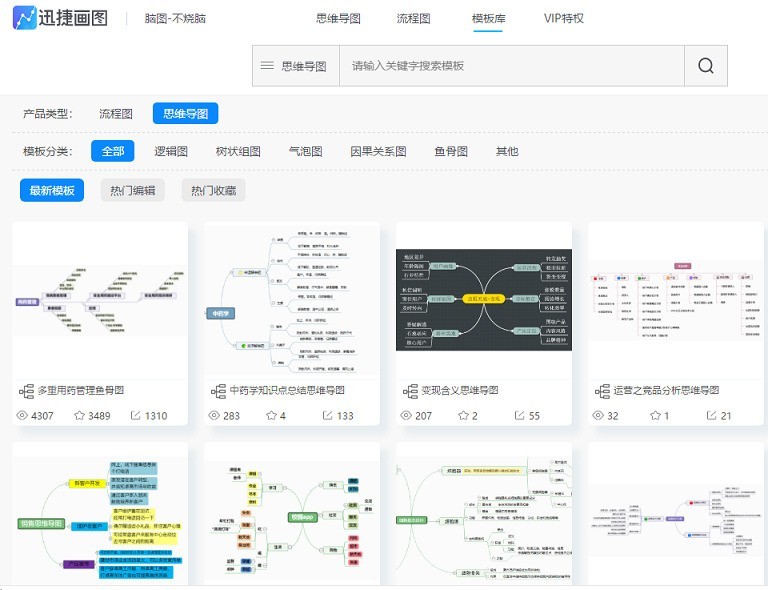
Task: Select 气泡图 template category
Action: [306, 151]
